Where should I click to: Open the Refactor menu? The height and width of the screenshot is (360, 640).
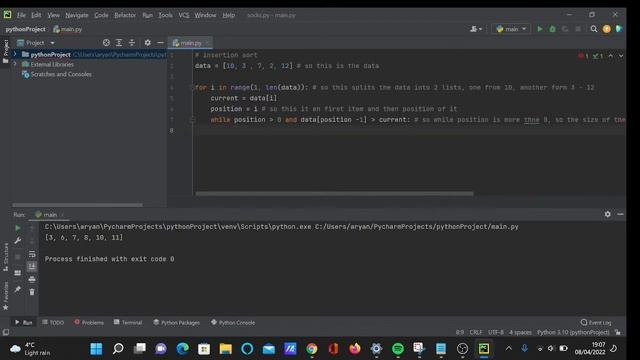[125, 15]
